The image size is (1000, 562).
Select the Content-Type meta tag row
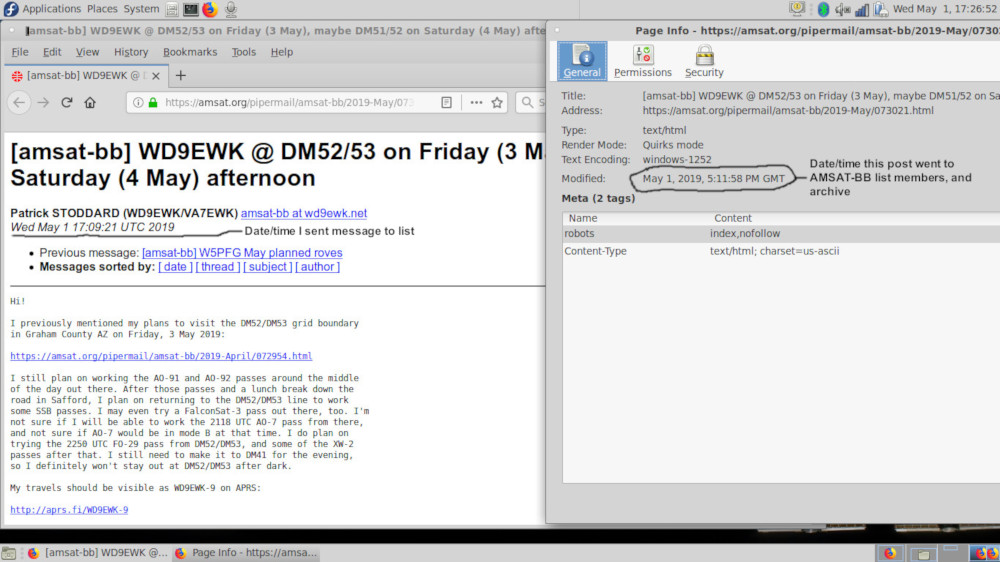tap(781, 251)
